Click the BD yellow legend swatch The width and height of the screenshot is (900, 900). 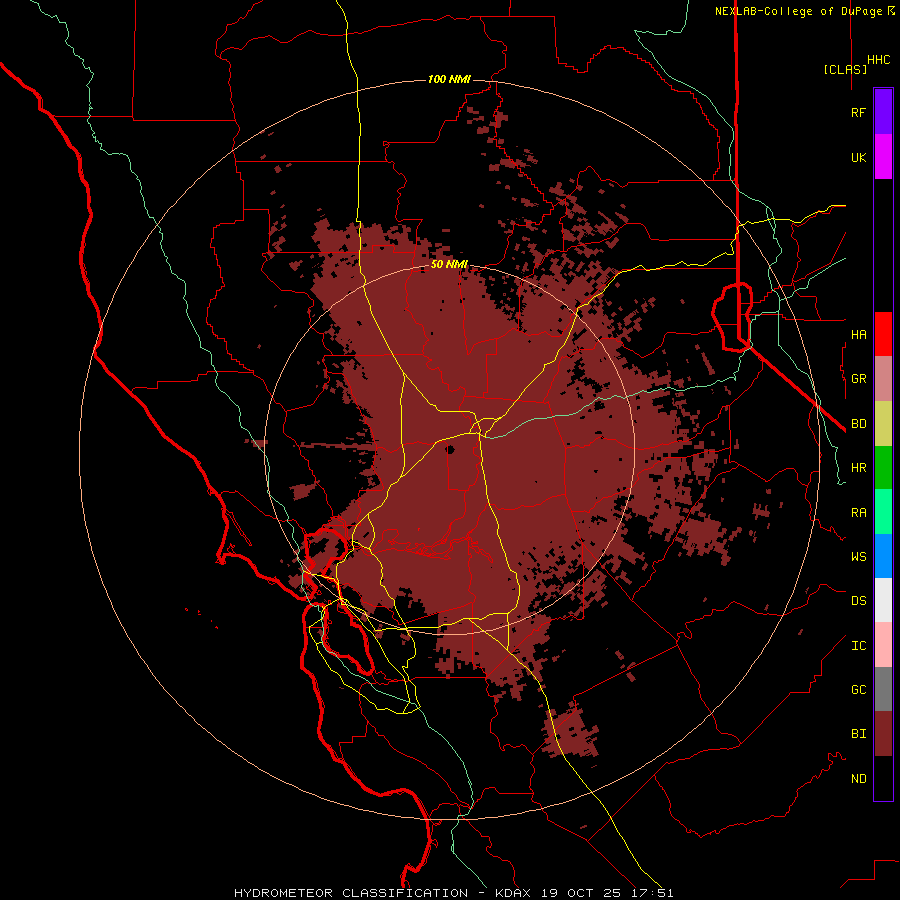click(x=883, y=424)
